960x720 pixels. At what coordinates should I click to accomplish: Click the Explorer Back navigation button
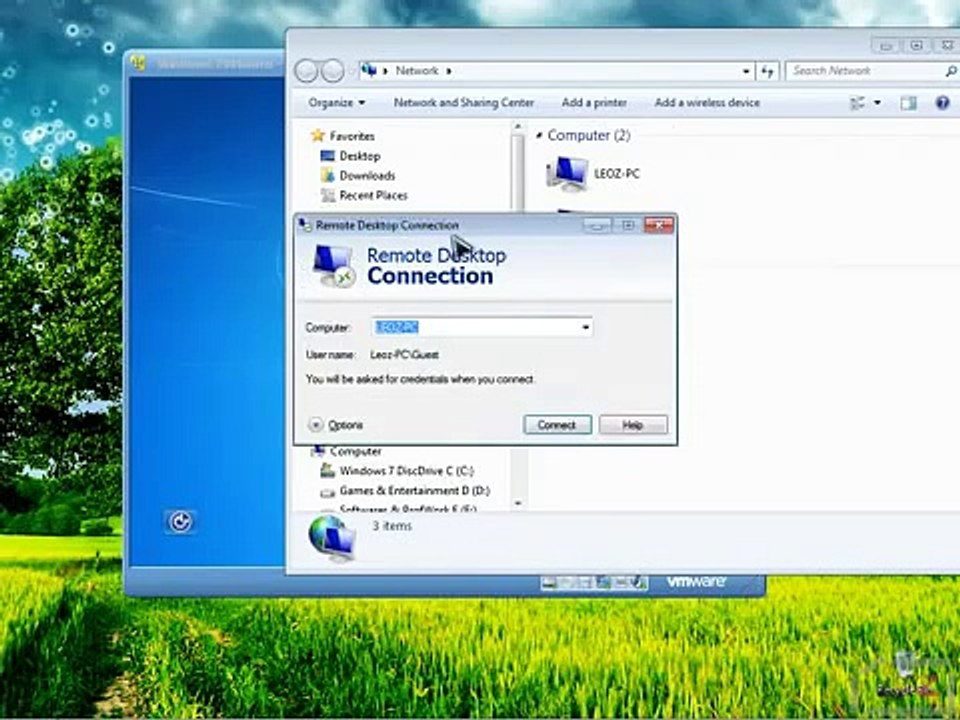[x=306, y=71]
